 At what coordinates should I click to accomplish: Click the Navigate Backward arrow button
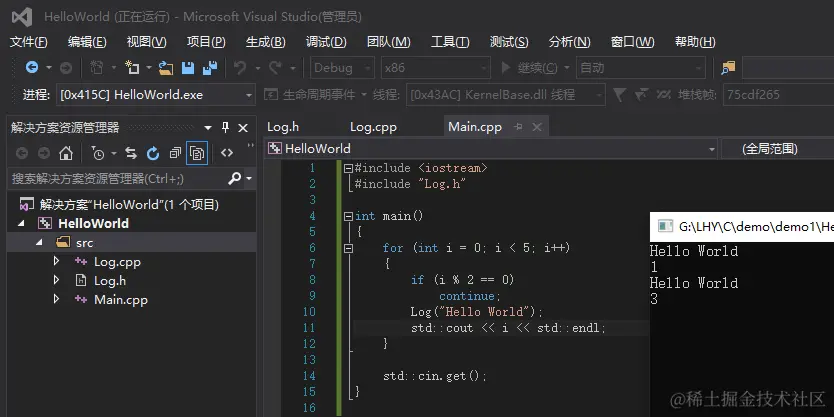[x=32, y=68]
